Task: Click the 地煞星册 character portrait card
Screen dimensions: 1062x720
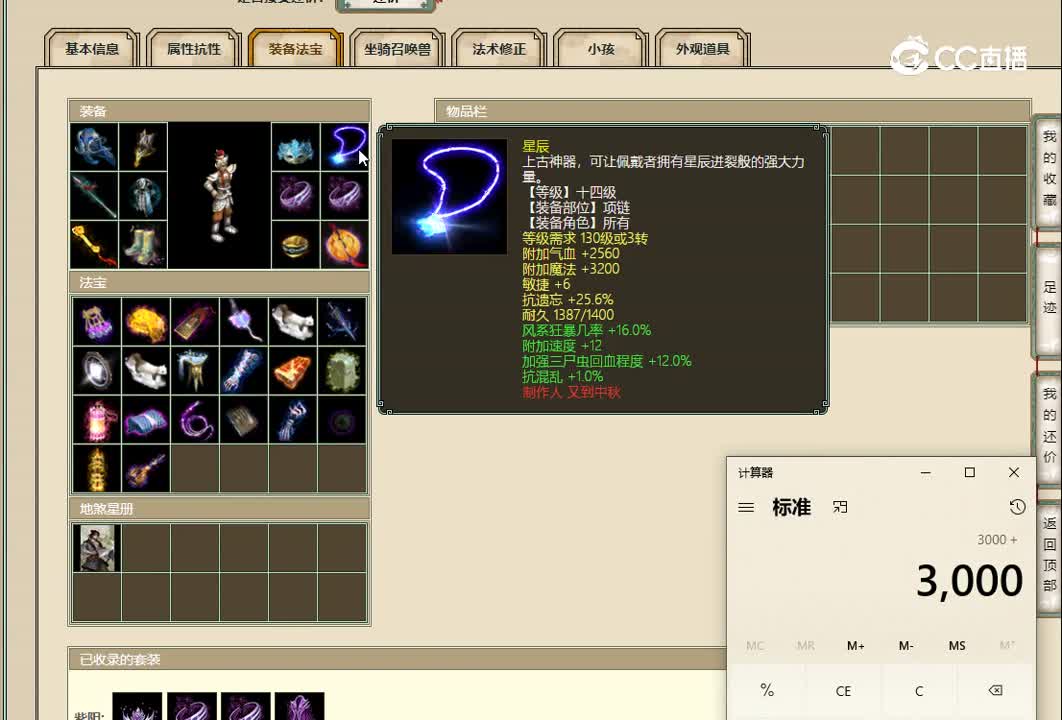Action: (97, 548)
